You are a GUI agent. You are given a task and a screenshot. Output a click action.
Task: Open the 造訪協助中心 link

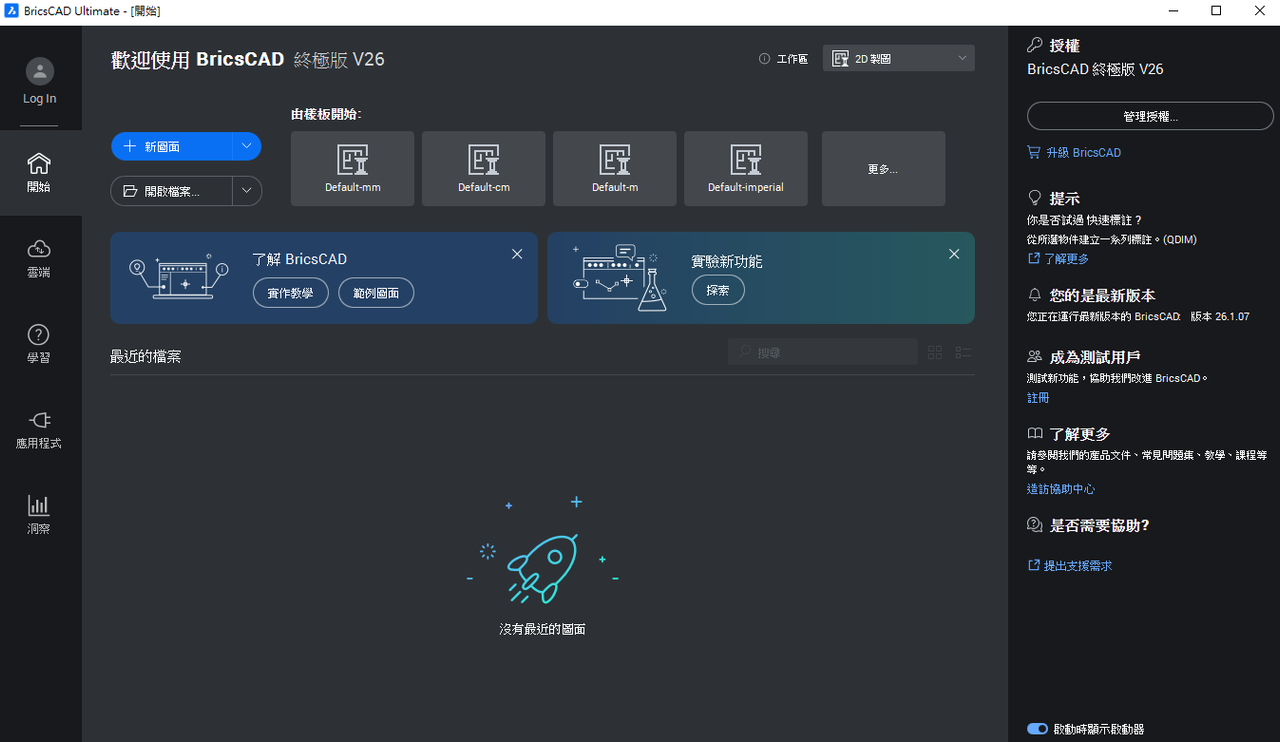pos(1061,489)
